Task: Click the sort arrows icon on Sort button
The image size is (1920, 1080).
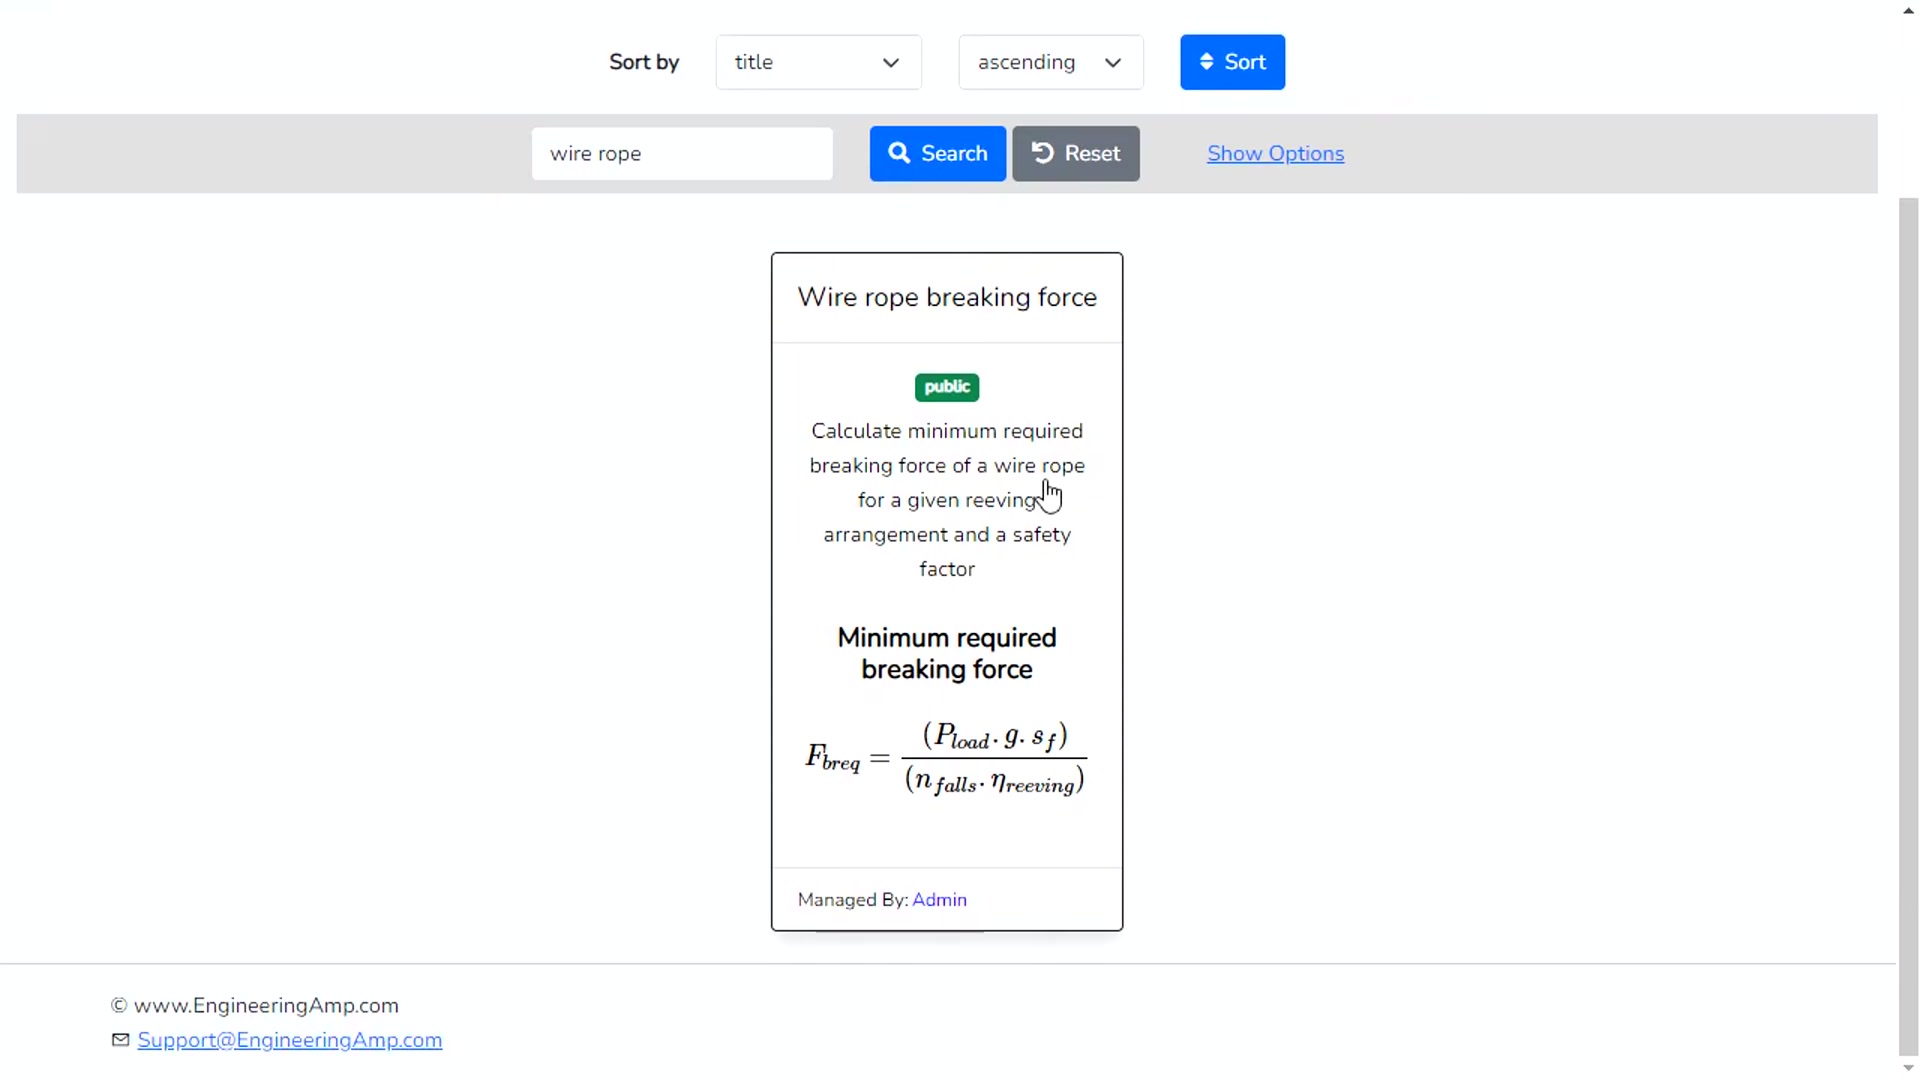Action: click(x=1206, y=62)
